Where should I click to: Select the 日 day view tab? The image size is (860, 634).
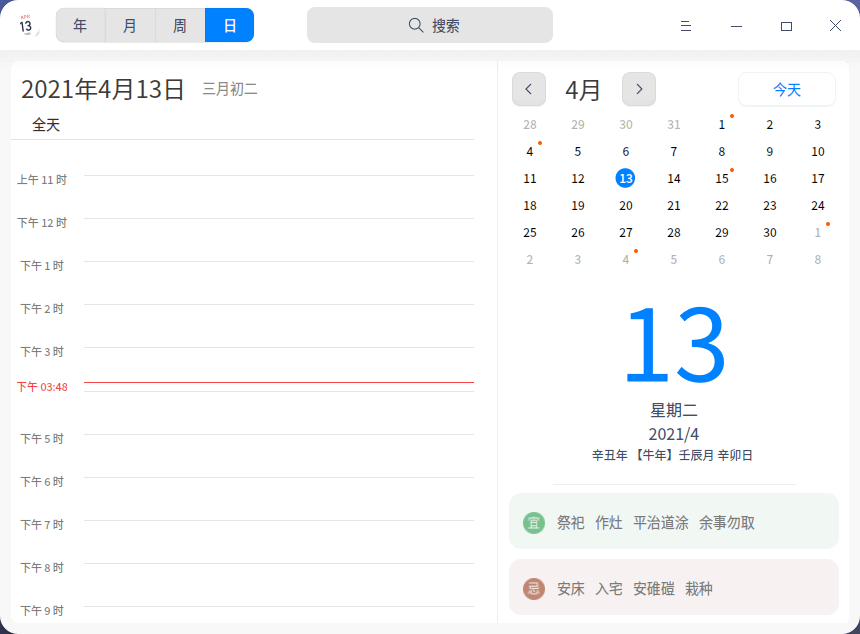pos(229,25)
